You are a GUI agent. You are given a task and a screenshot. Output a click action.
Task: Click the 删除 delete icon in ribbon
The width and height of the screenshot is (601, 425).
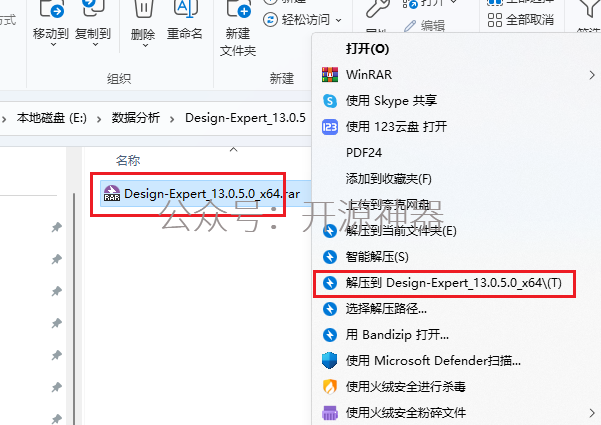(143, 8)
